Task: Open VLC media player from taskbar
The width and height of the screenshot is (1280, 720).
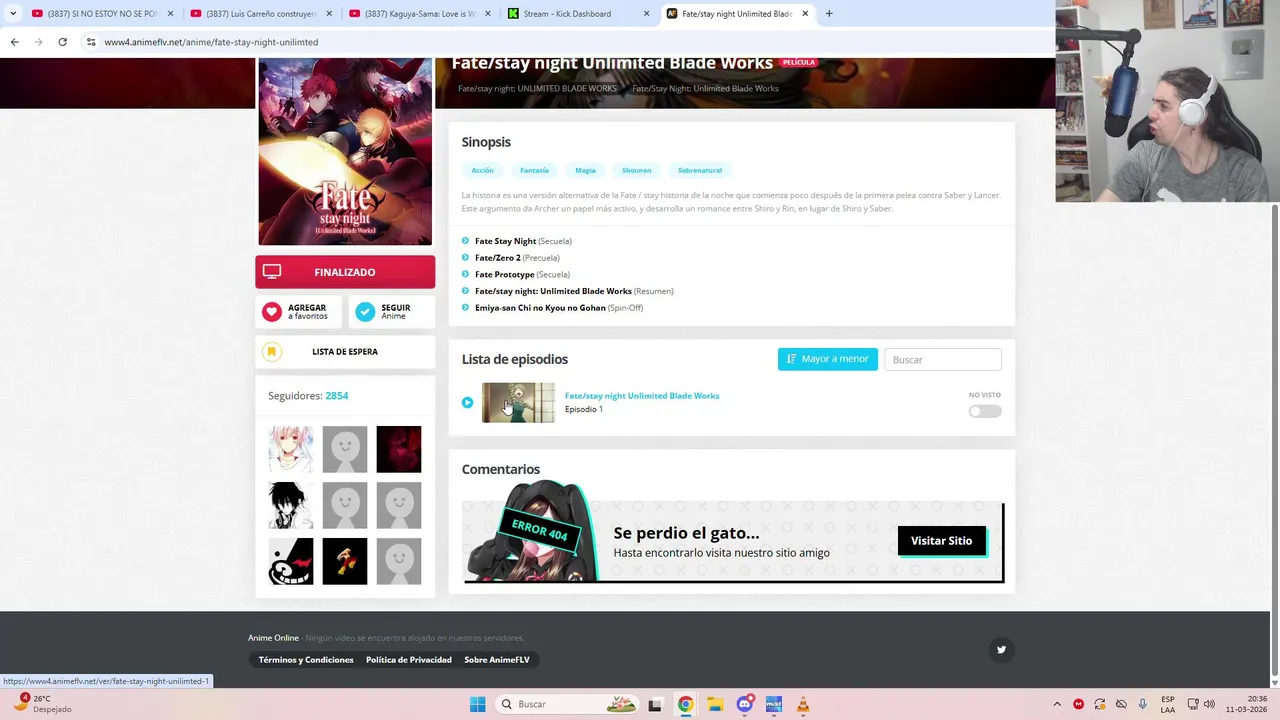Action: tap(803, 704)
